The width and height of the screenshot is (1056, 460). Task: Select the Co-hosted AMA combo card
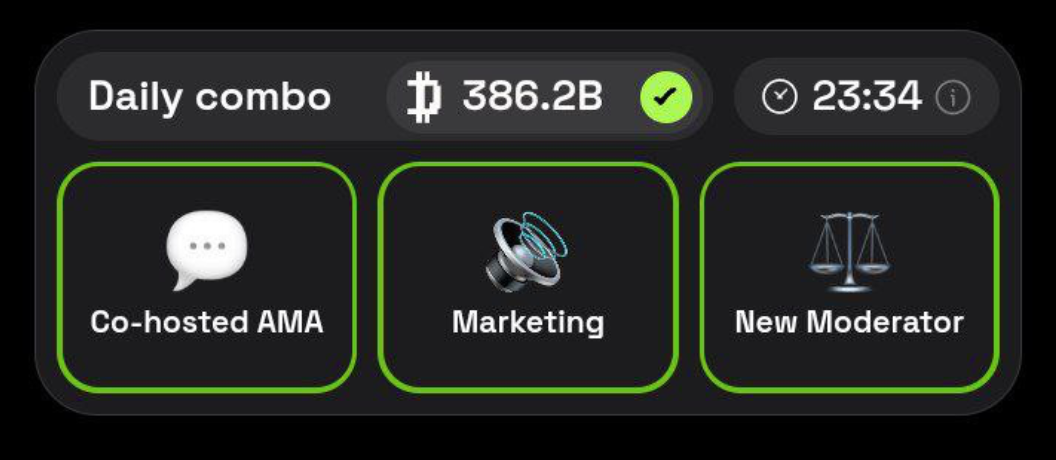(207, 277)
